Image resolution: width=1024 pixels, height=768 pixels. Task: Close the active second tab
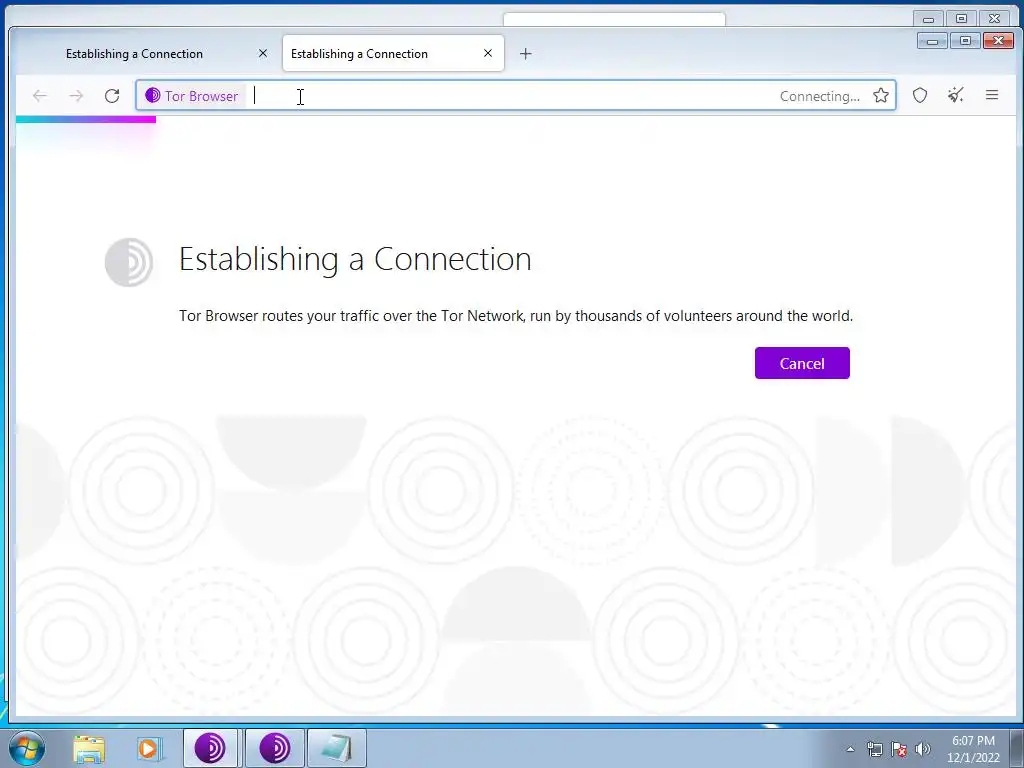[x=488, y=53]
